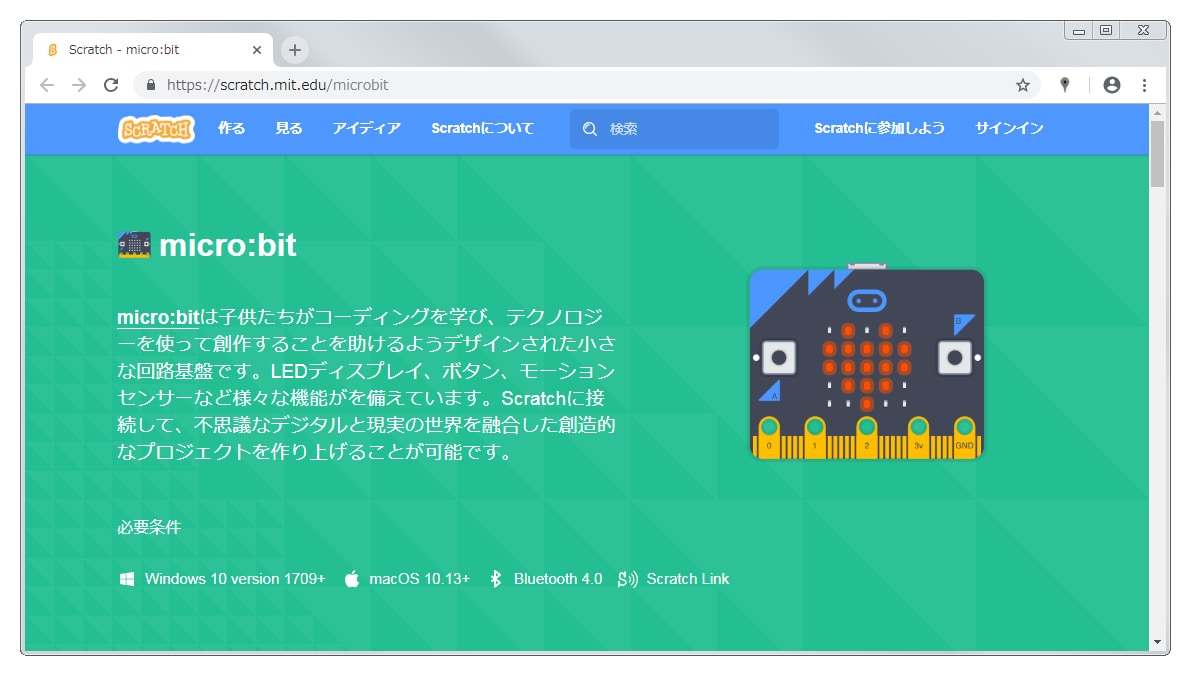
Task: Click the macOS 10.13+ text
Action: tap(419, 579)
